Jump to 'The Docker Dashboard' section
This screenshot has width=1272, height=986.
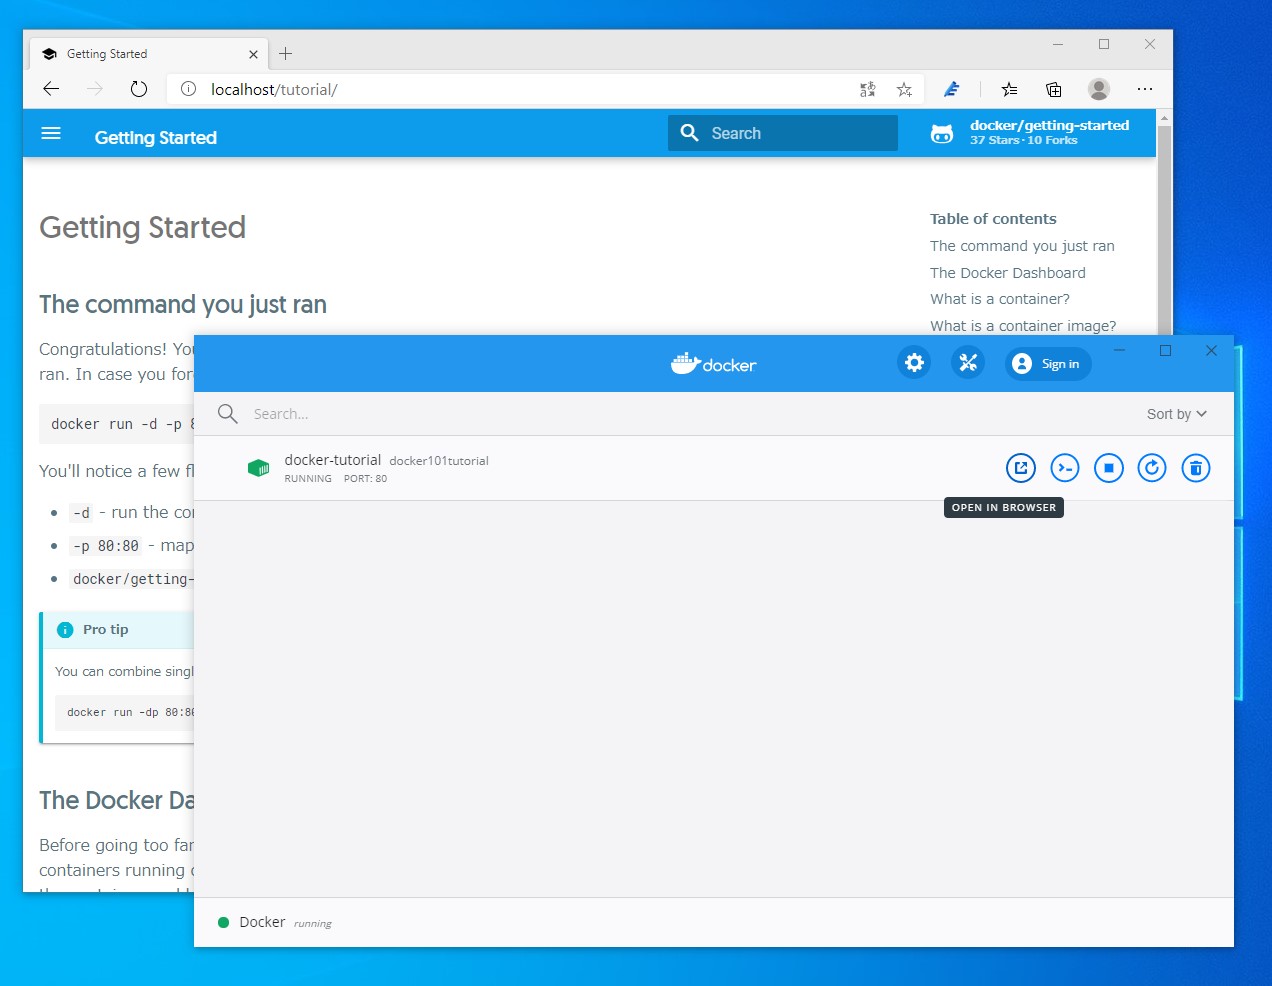pyautogui.click(x=1007, y=273)
